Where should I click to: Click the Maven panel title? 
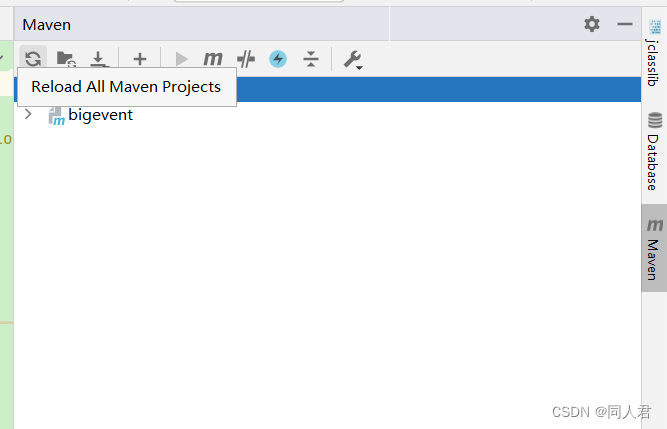pos(46,25)
